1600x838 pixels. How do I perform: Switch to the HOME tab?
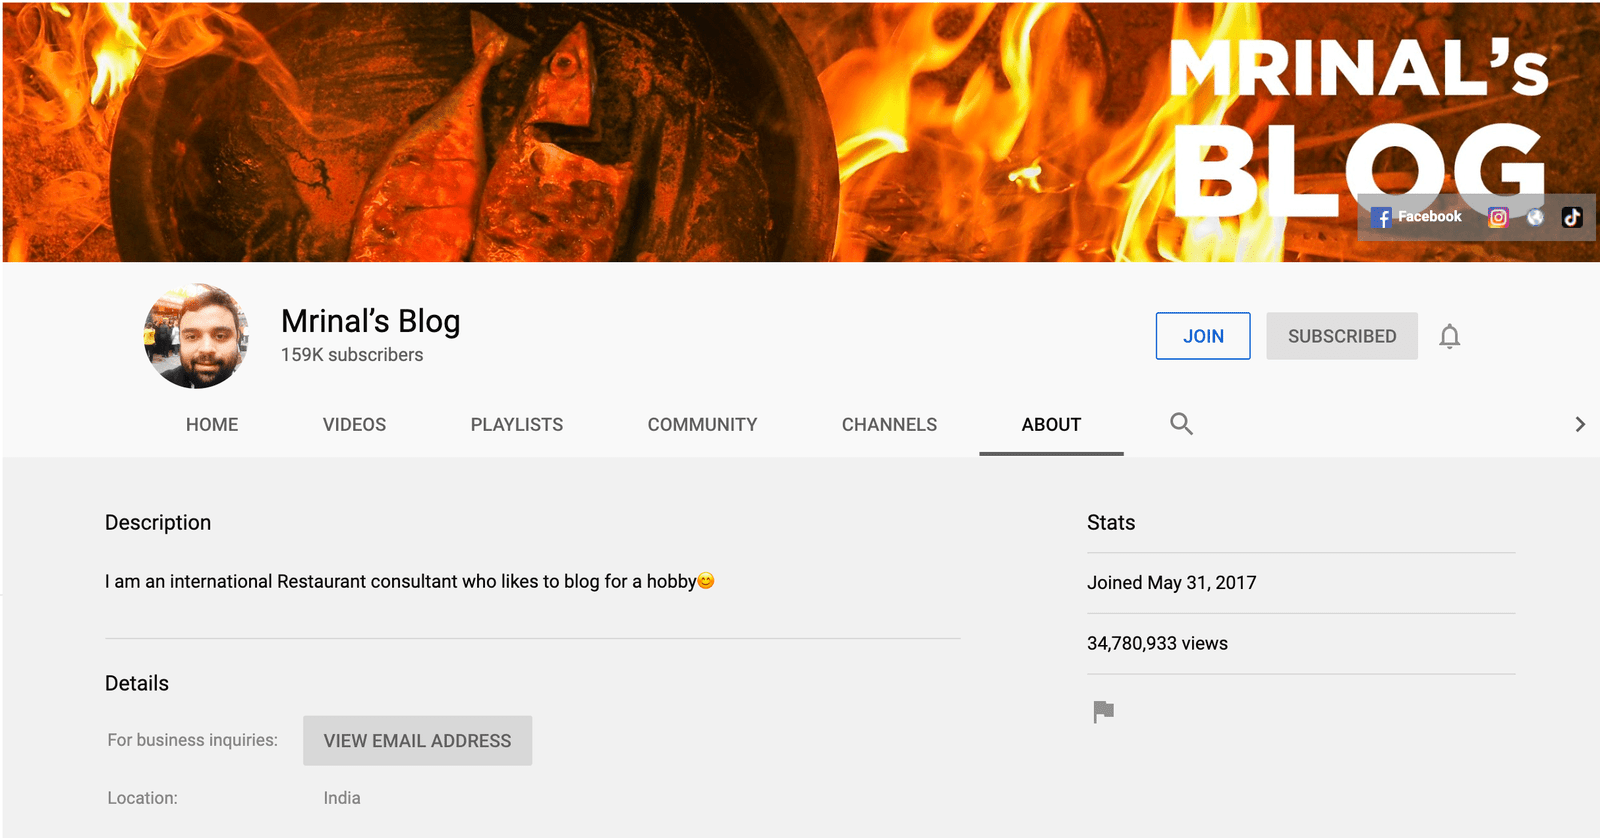point(212,425)
